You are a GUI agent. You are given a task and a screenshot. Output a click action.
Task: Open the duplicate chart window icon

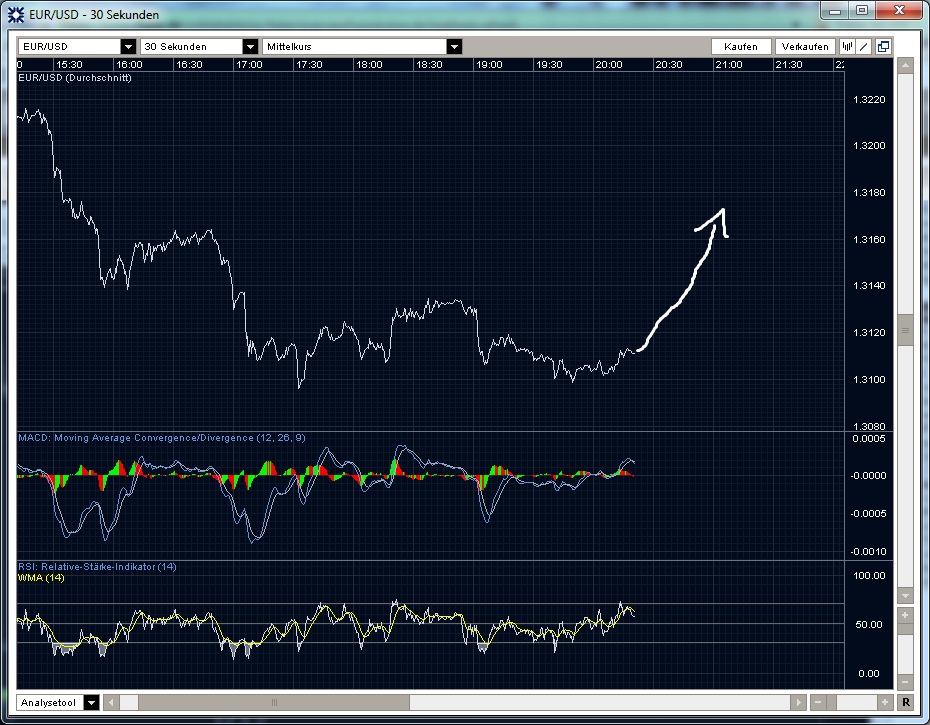(x=882, y=46)
